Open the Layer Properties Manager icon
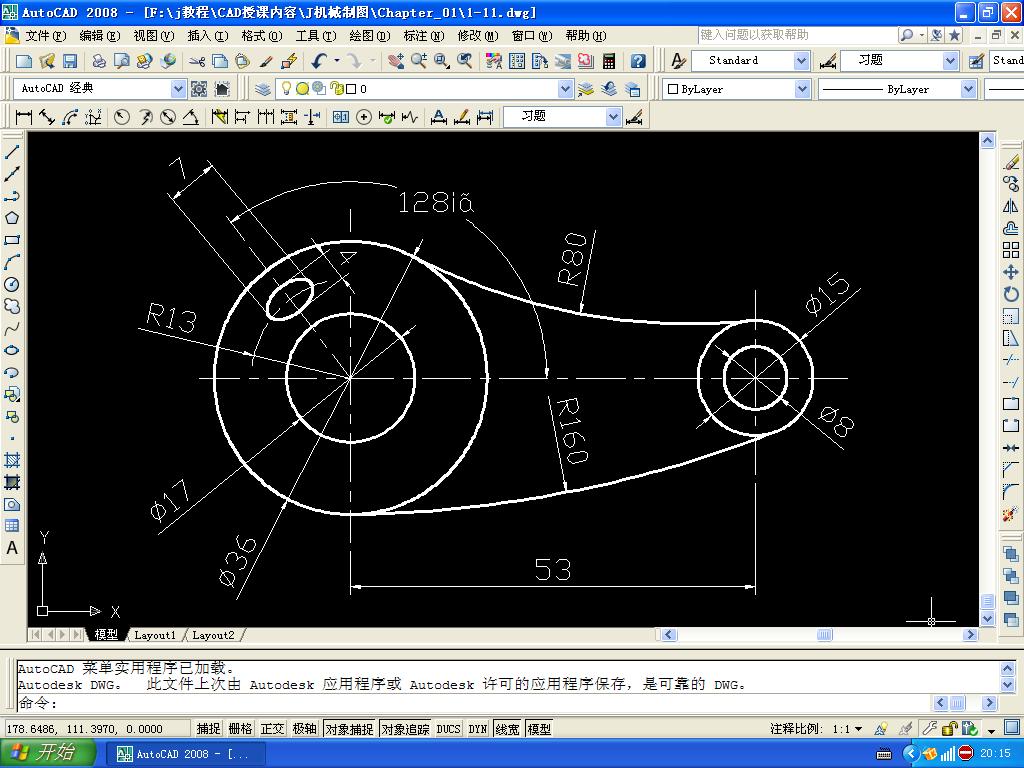1024x768 pixels. 263,89
